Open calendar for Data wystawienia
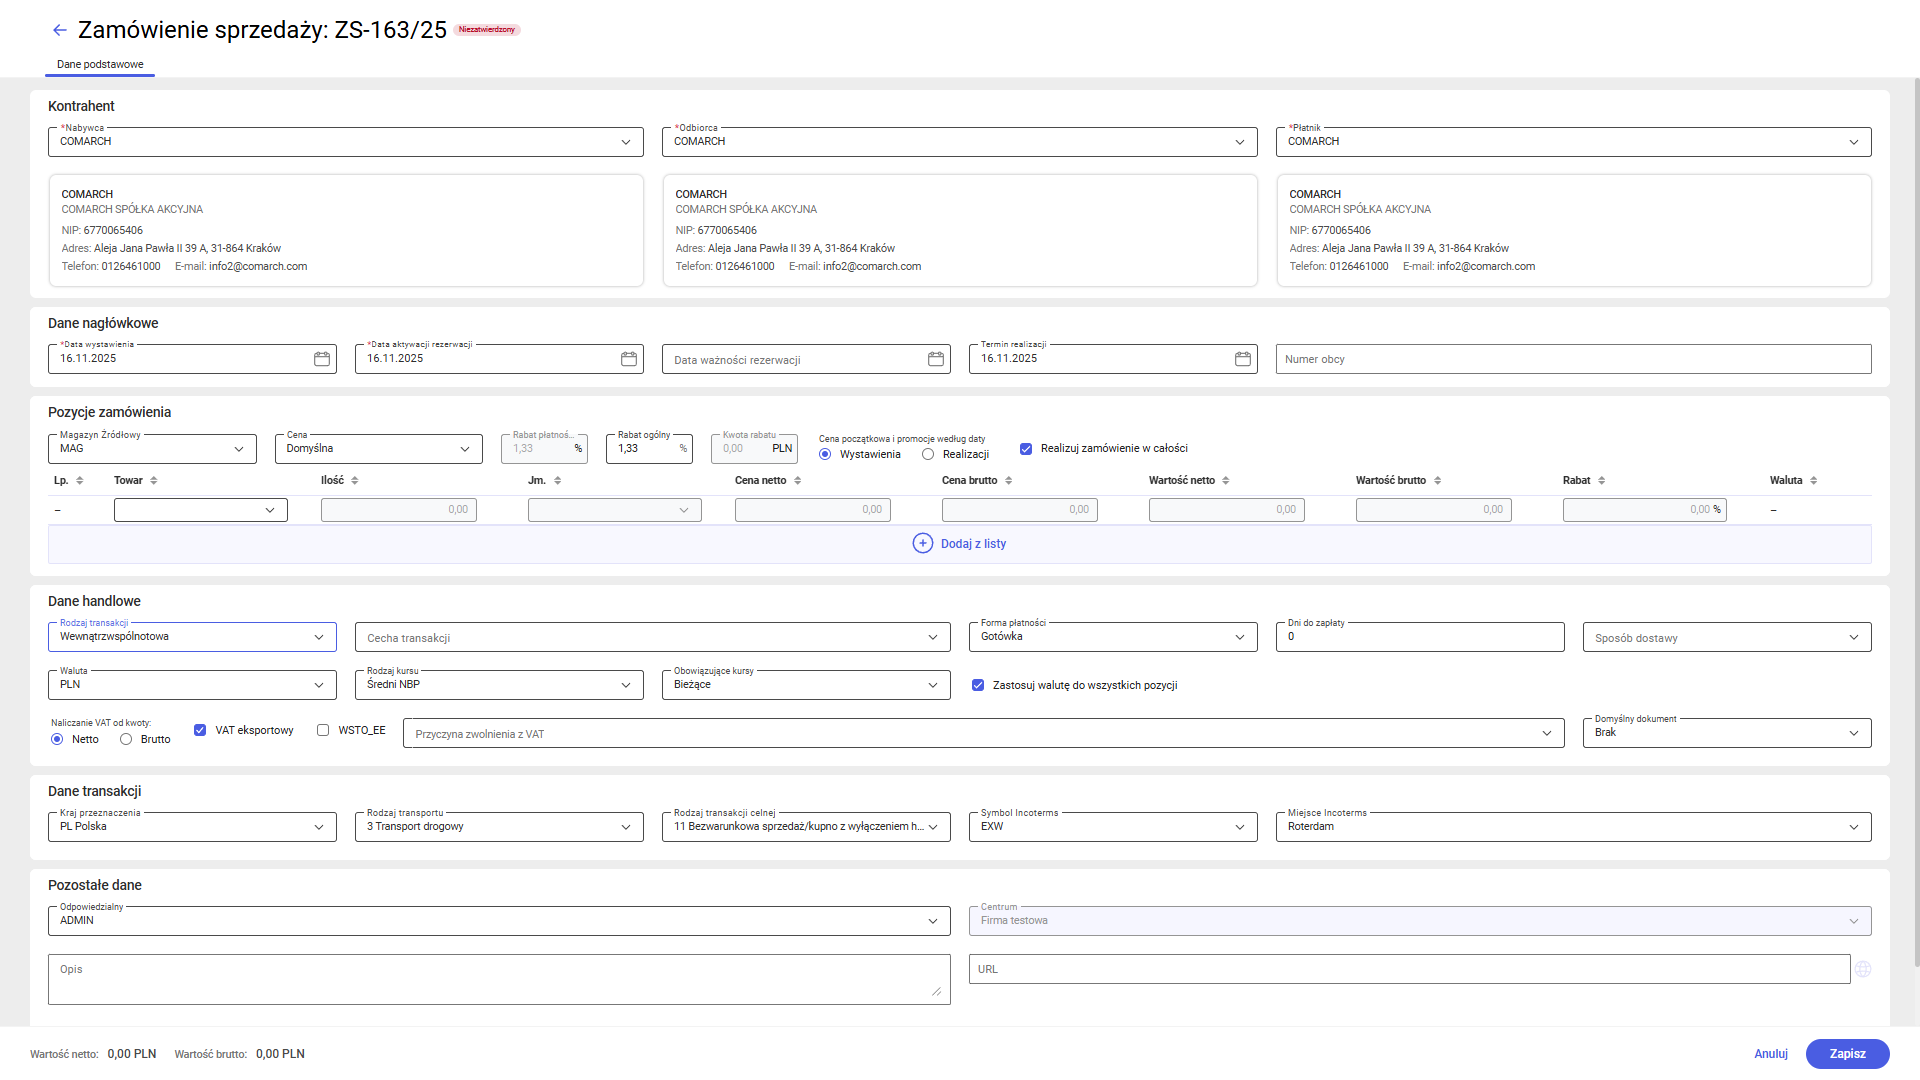The height and width of the screenshot is (1080, 1920). coord(322,359)
